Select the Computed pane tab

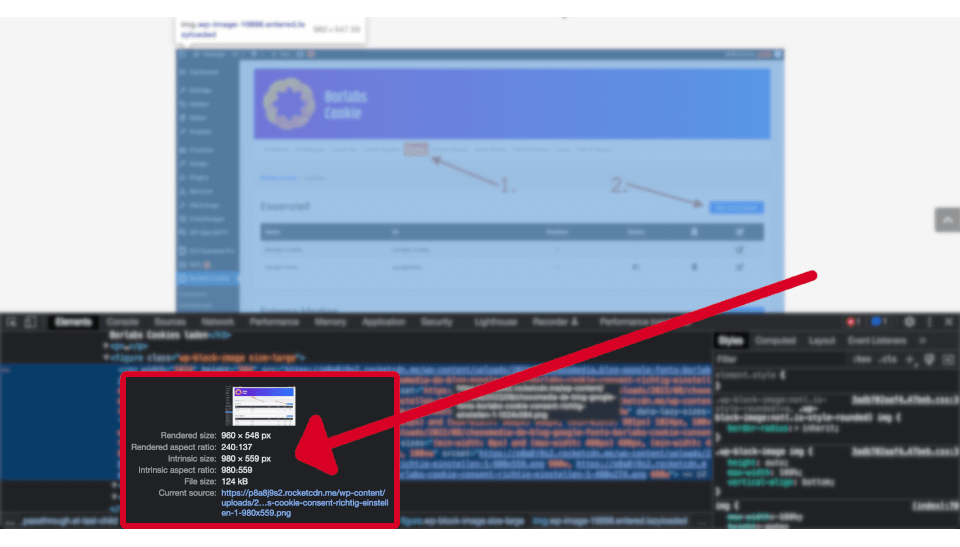click(x=776, y=341)
